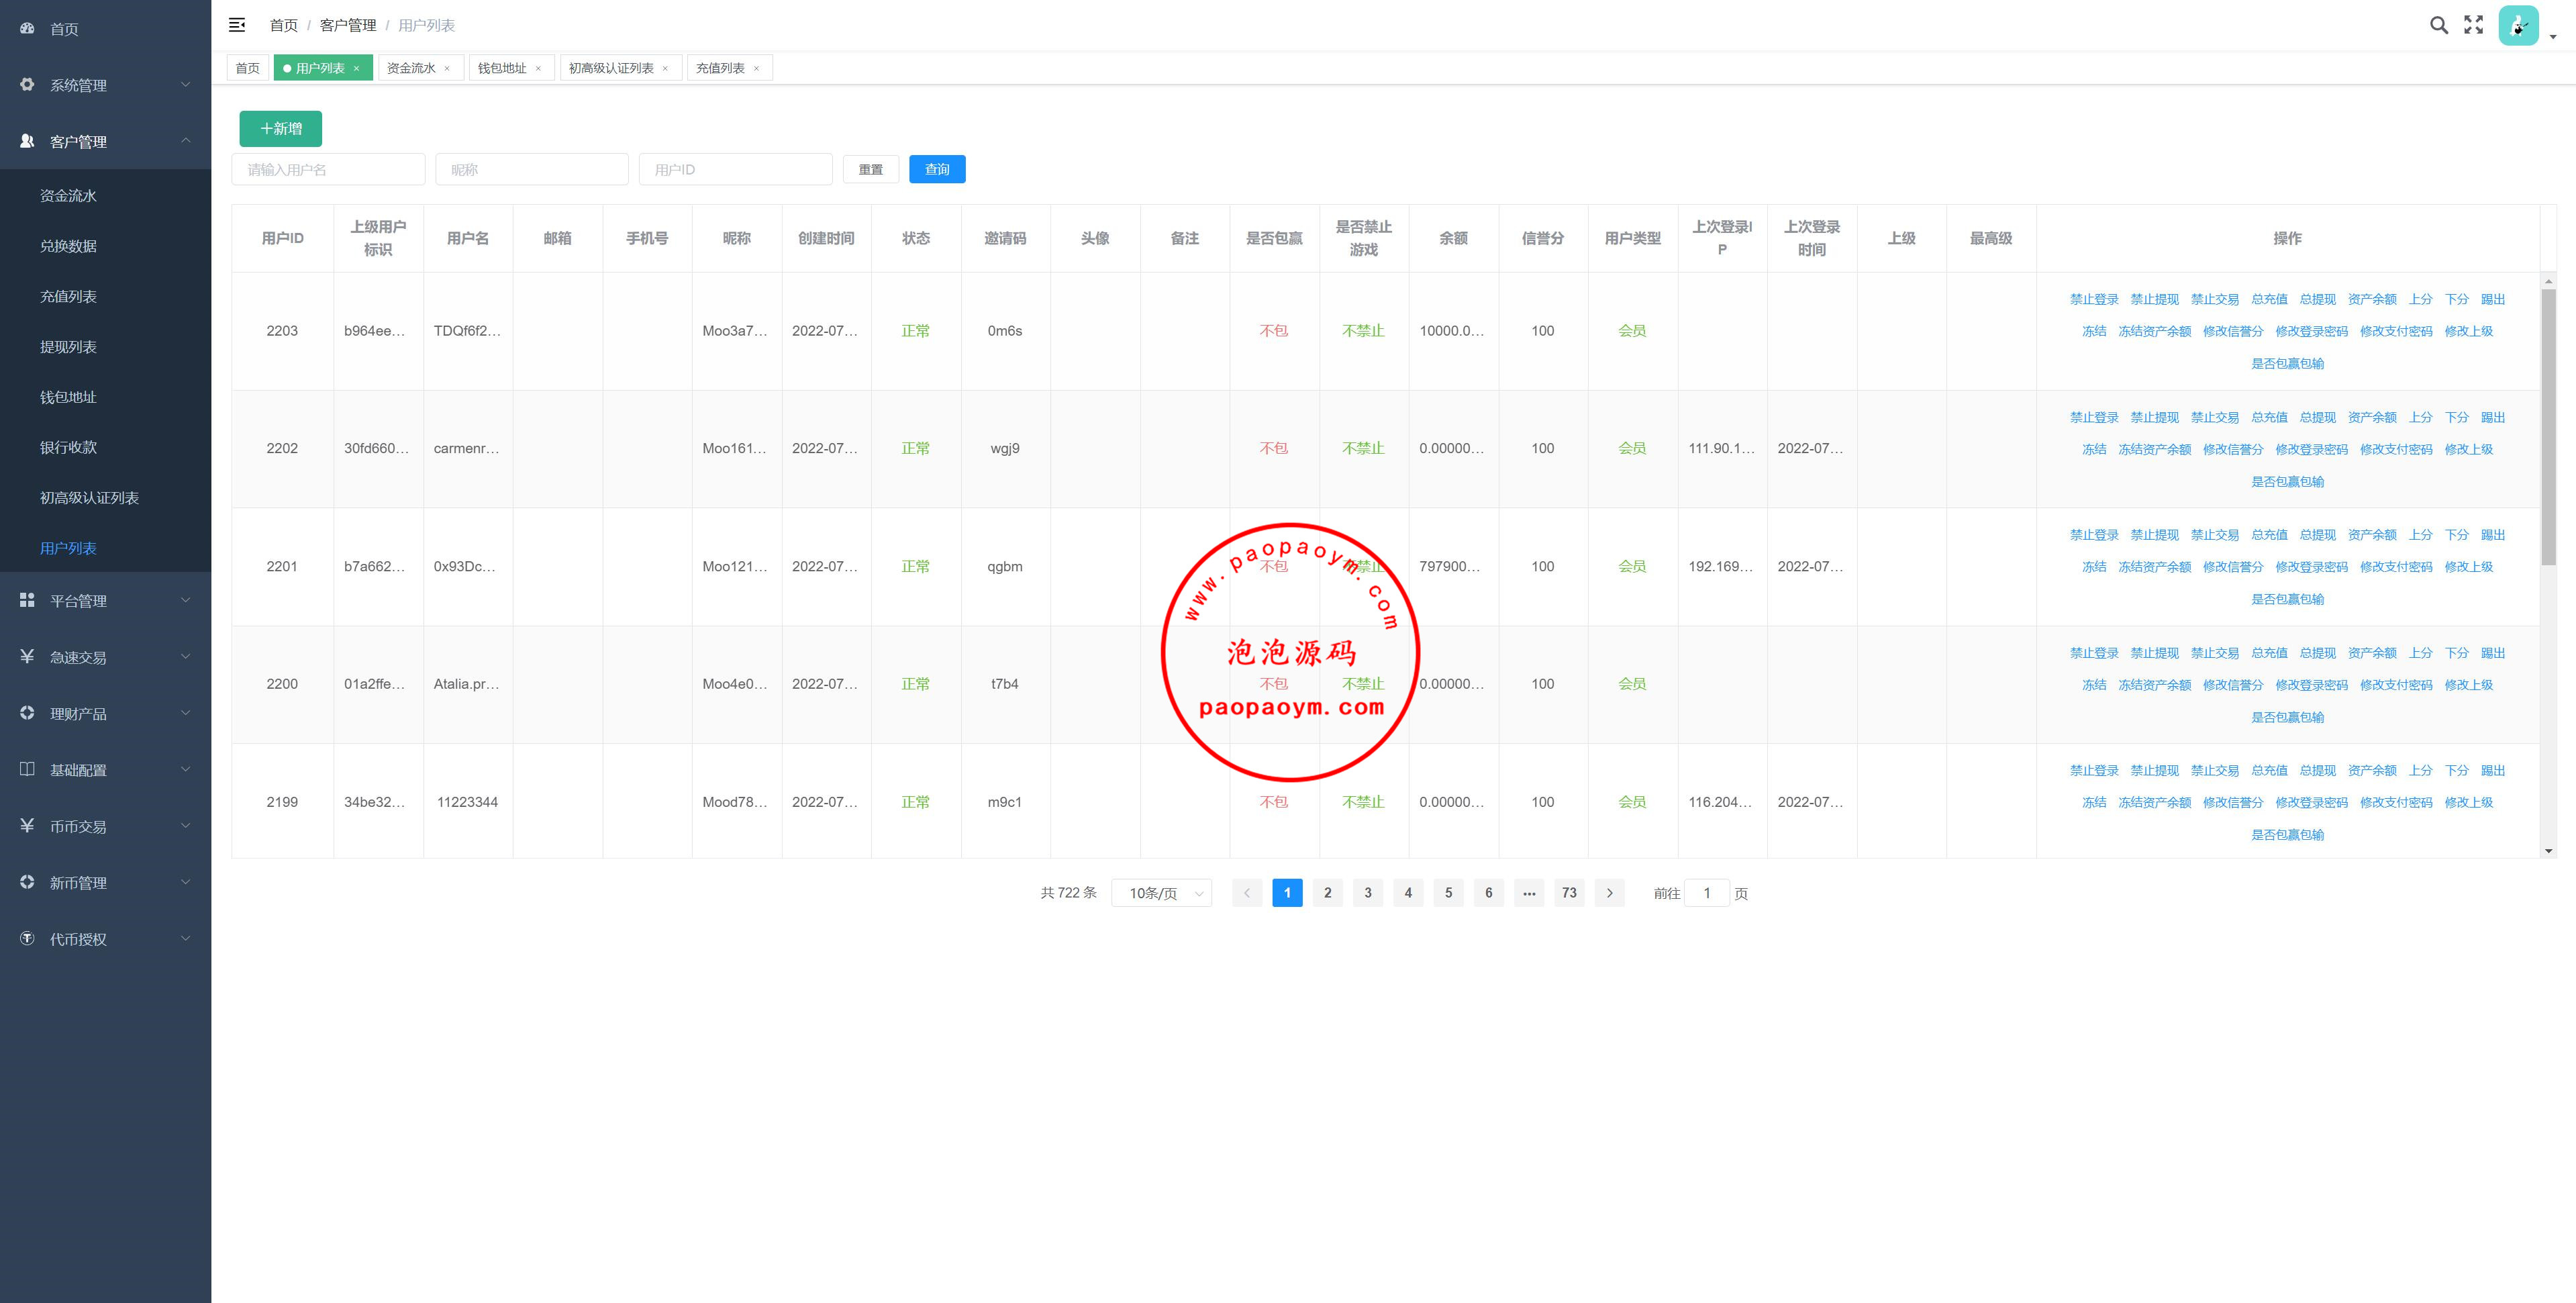Close the 钱包地址 tab

click(538, 69)
